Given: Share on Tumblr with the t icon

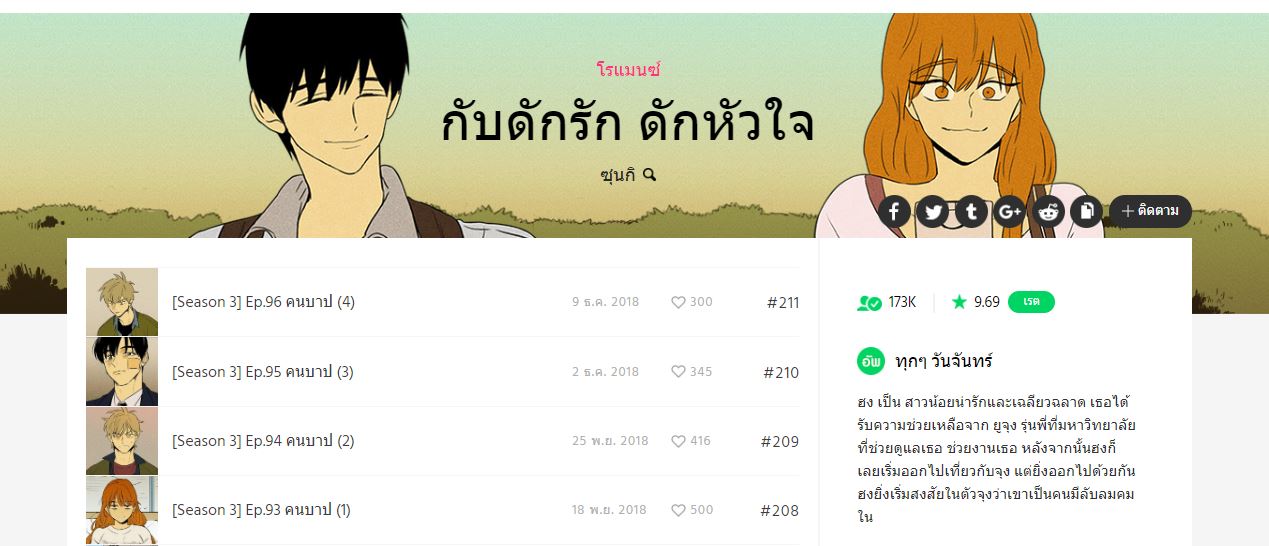Looking at the screenshot, I should pyautogui.click(x=971, y=211).
